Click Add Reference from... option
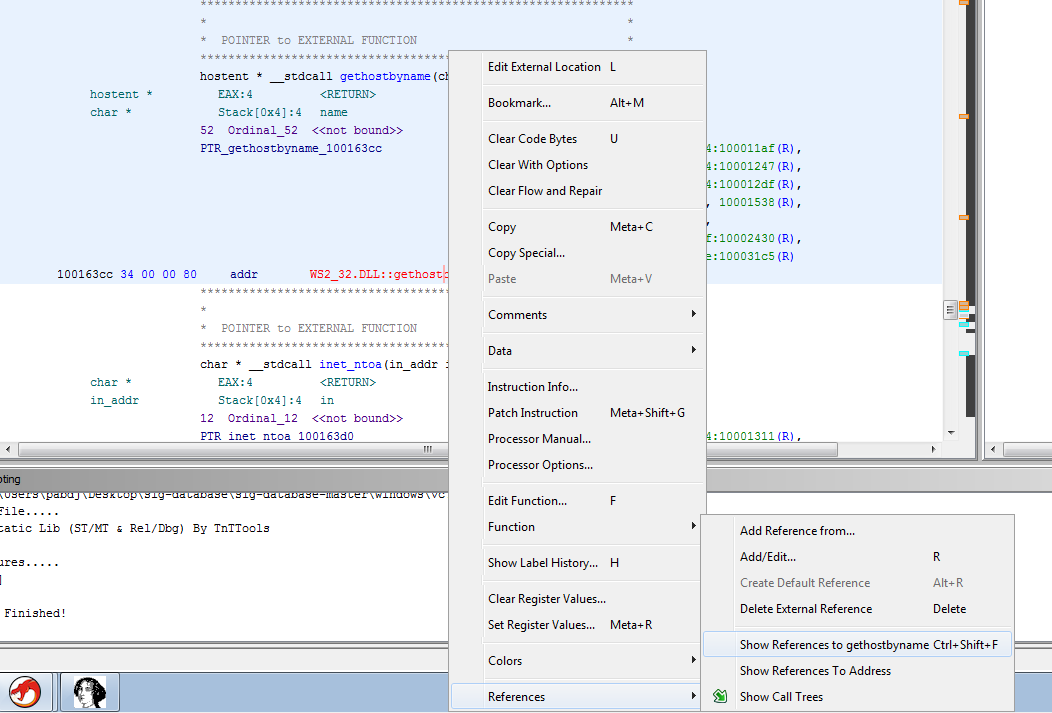1052x713 pixels. point(797,531)
